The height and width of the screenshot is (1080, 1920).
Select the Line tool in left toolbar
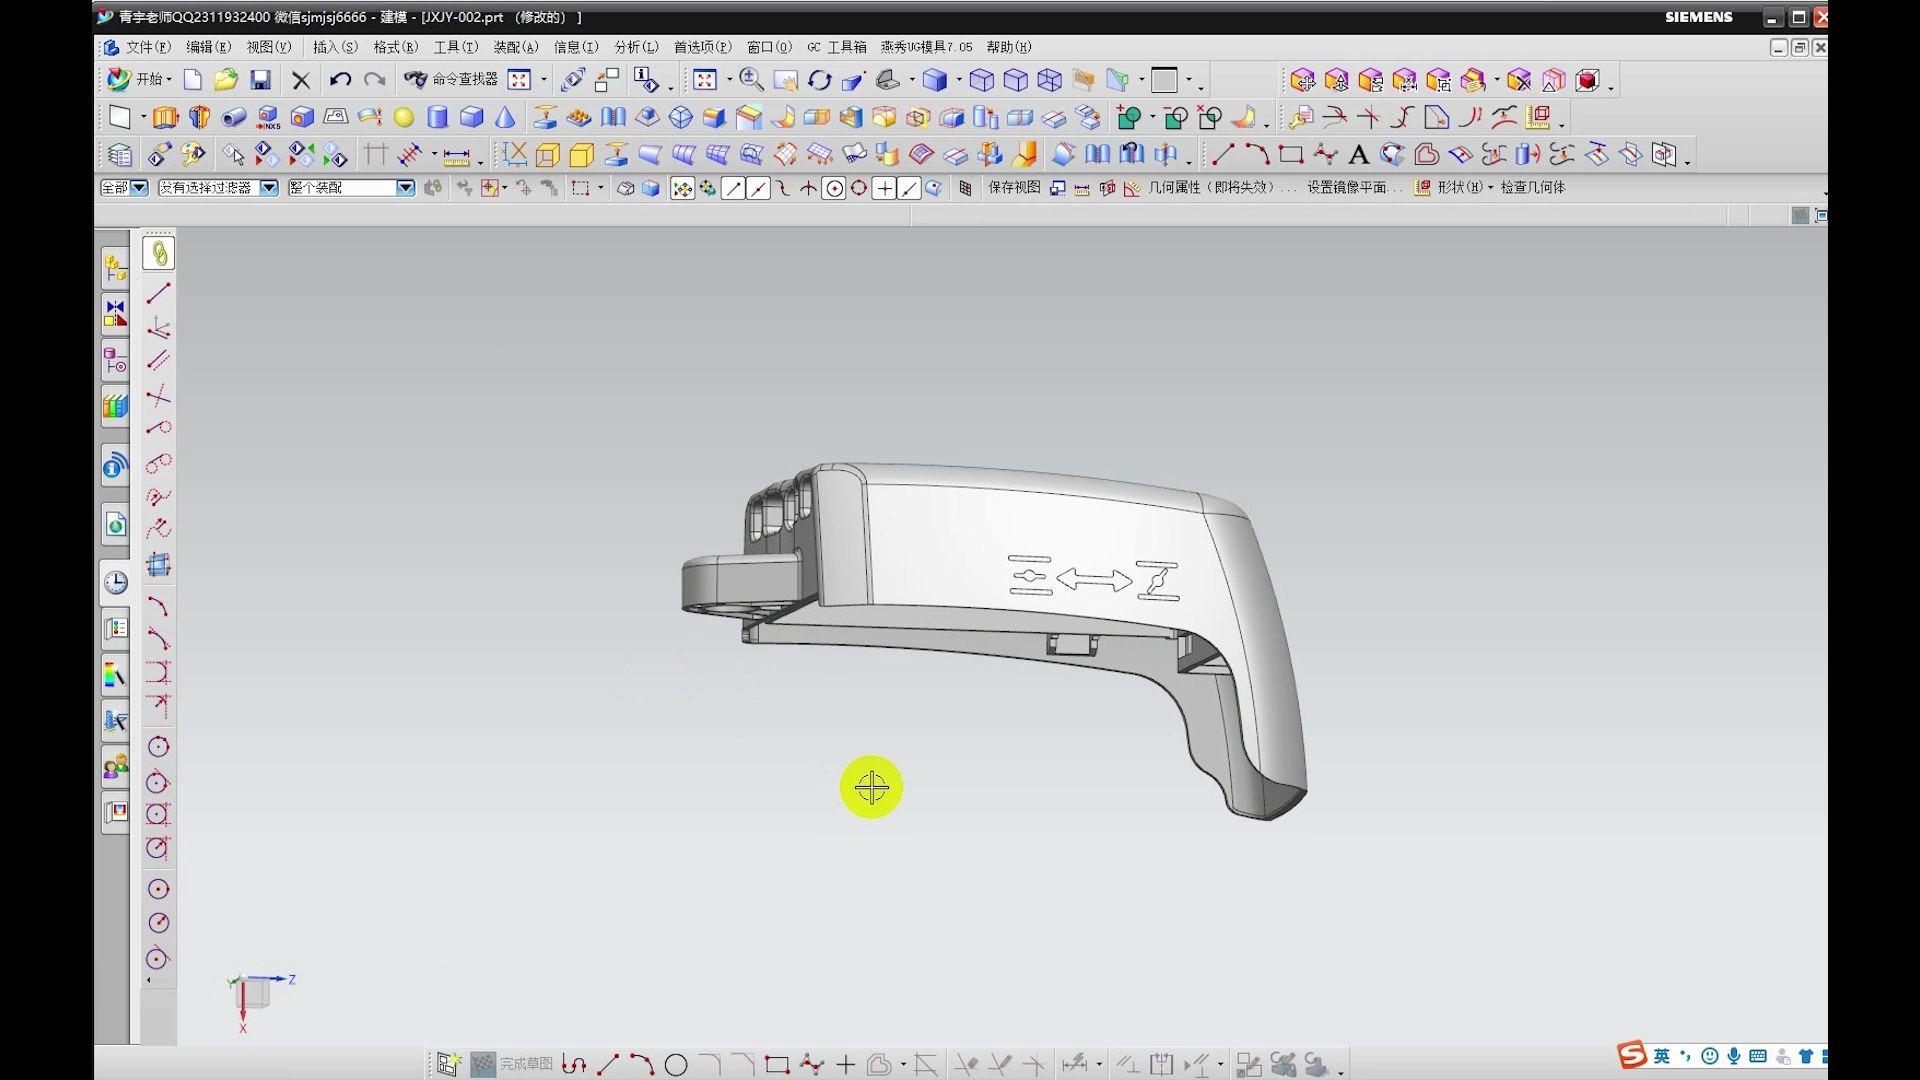[159, 293]
